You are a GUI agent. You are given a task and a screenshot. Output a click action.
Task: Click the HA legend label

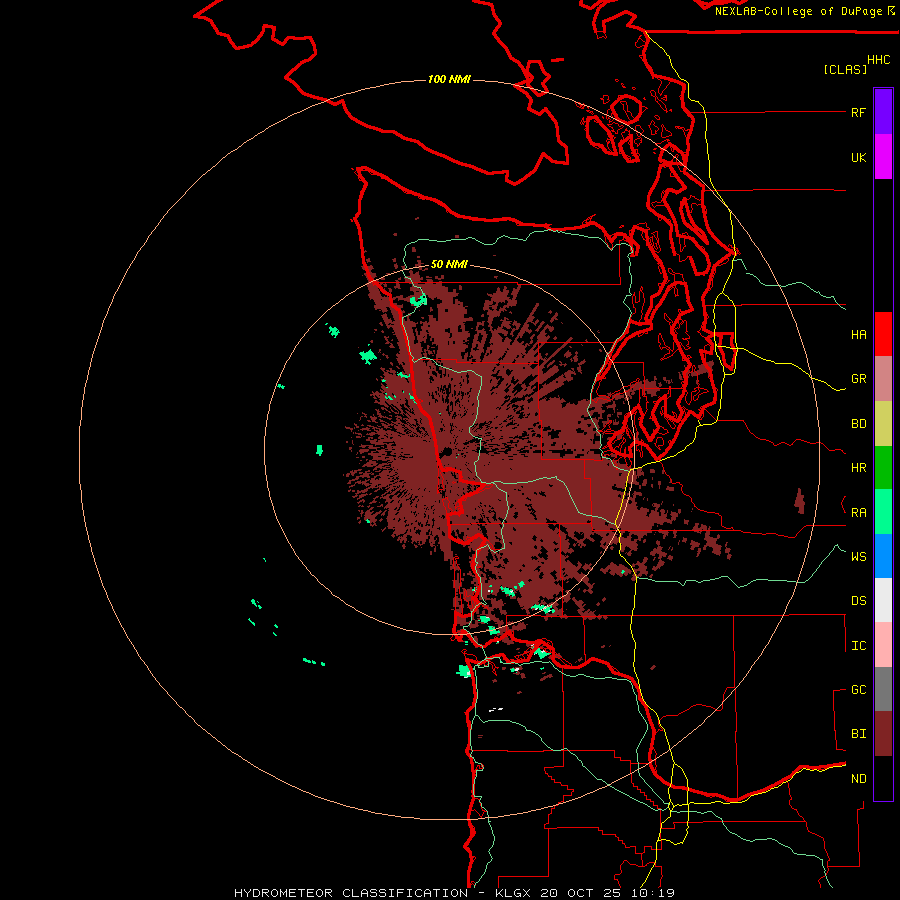click(858, 334)
